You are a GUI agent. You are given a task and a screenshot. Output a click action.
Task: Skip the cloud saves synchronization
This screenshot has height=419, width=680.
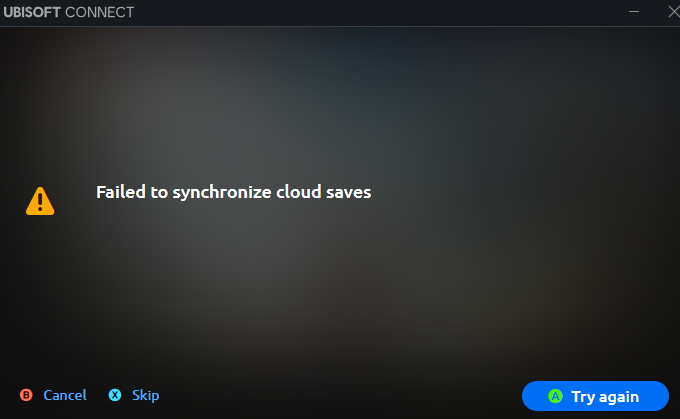[x=145, y=395]
